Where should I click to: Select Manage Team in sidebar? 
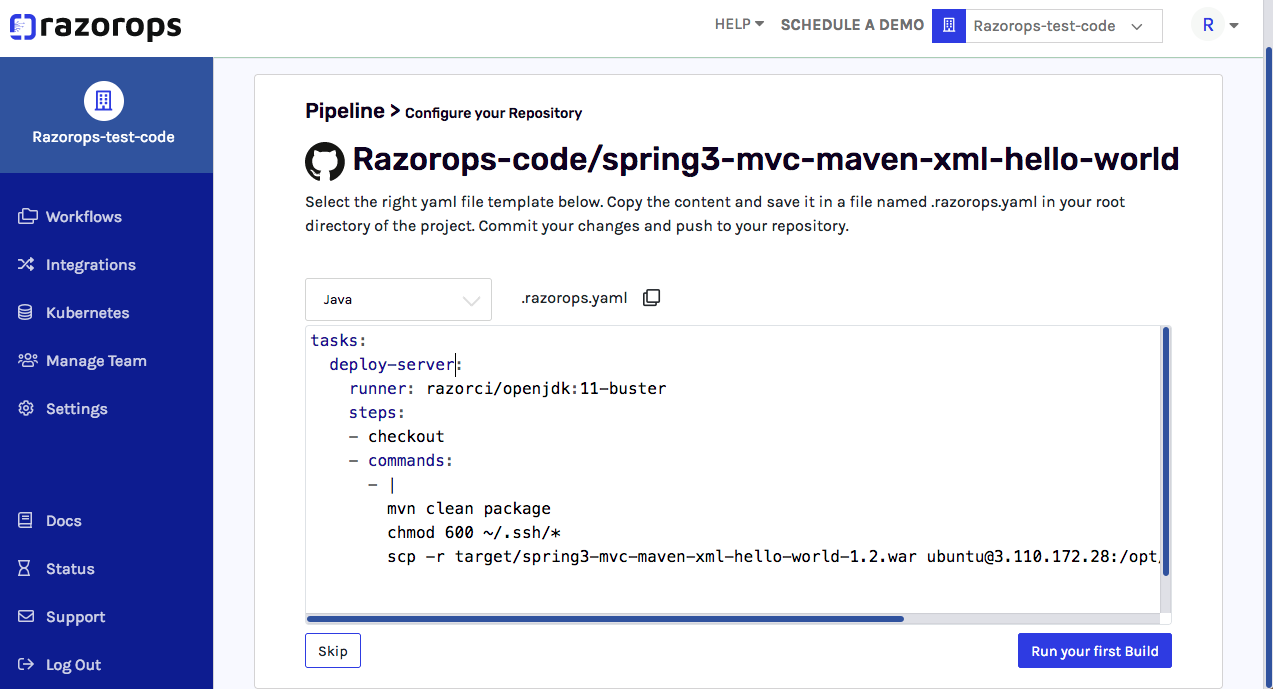tap(96, 361)
